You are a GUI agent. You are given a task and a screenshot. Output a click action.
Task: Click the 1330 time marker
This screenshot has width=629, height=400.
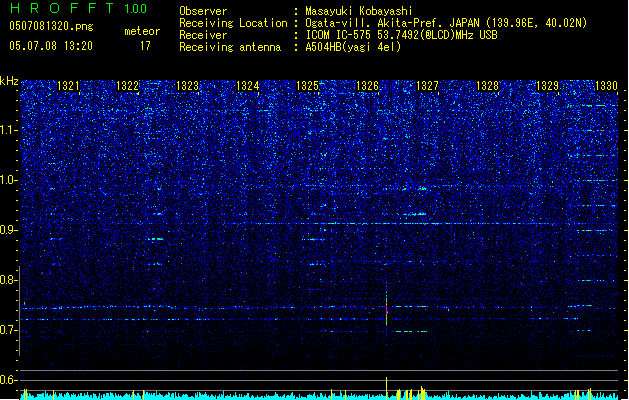pyautogui.click(x=607, y=86)
